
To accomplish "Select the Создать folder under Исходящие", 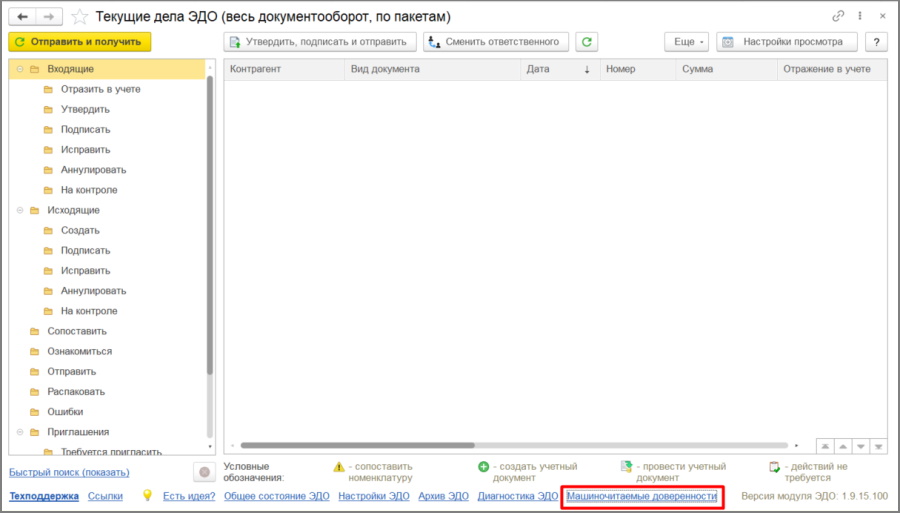I will (x=80, y=230).
